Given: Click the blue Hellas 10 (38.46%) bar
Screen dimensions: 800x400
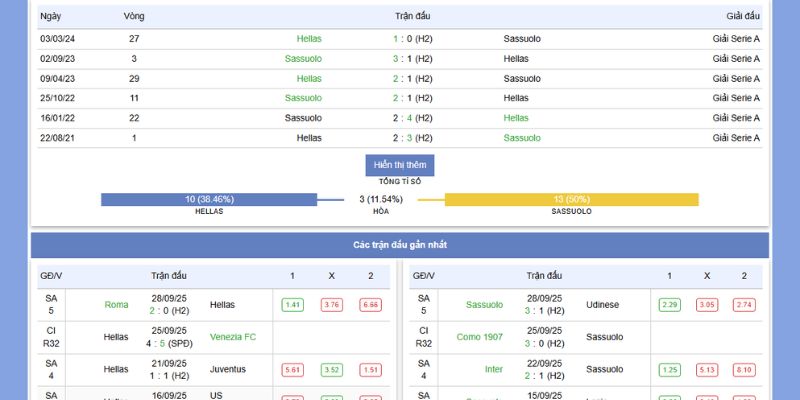Looking at the screenshot, I should point(209,199).
